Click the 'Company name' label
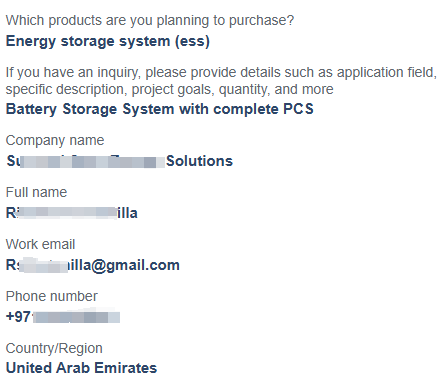Image resolution: width=448 pixels, height=389 pixels. point(55,141)
